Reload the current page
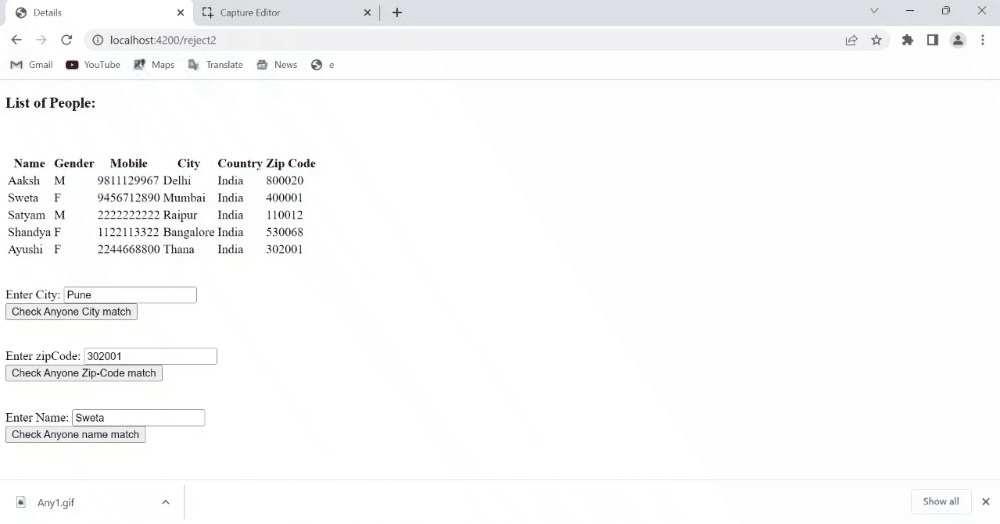This screenshot has height=524, width=1000. pos(66,40)
